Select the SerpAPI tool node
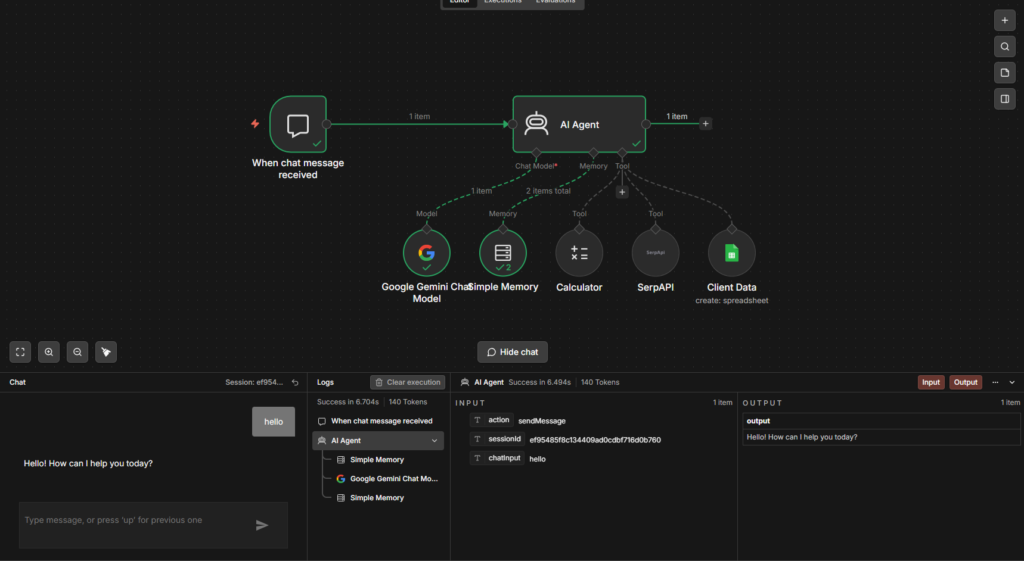 click(x=655, y=253)
